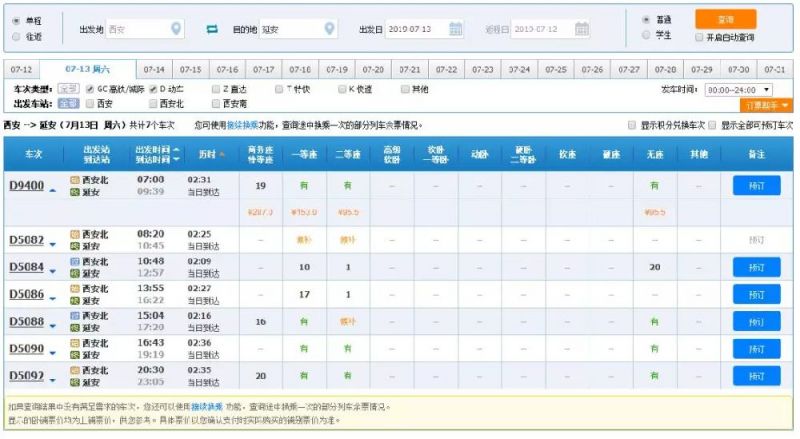Screen dimensions: 800x439
Task: Book train D9400 with 预订 button
Action: pos(757,185)
